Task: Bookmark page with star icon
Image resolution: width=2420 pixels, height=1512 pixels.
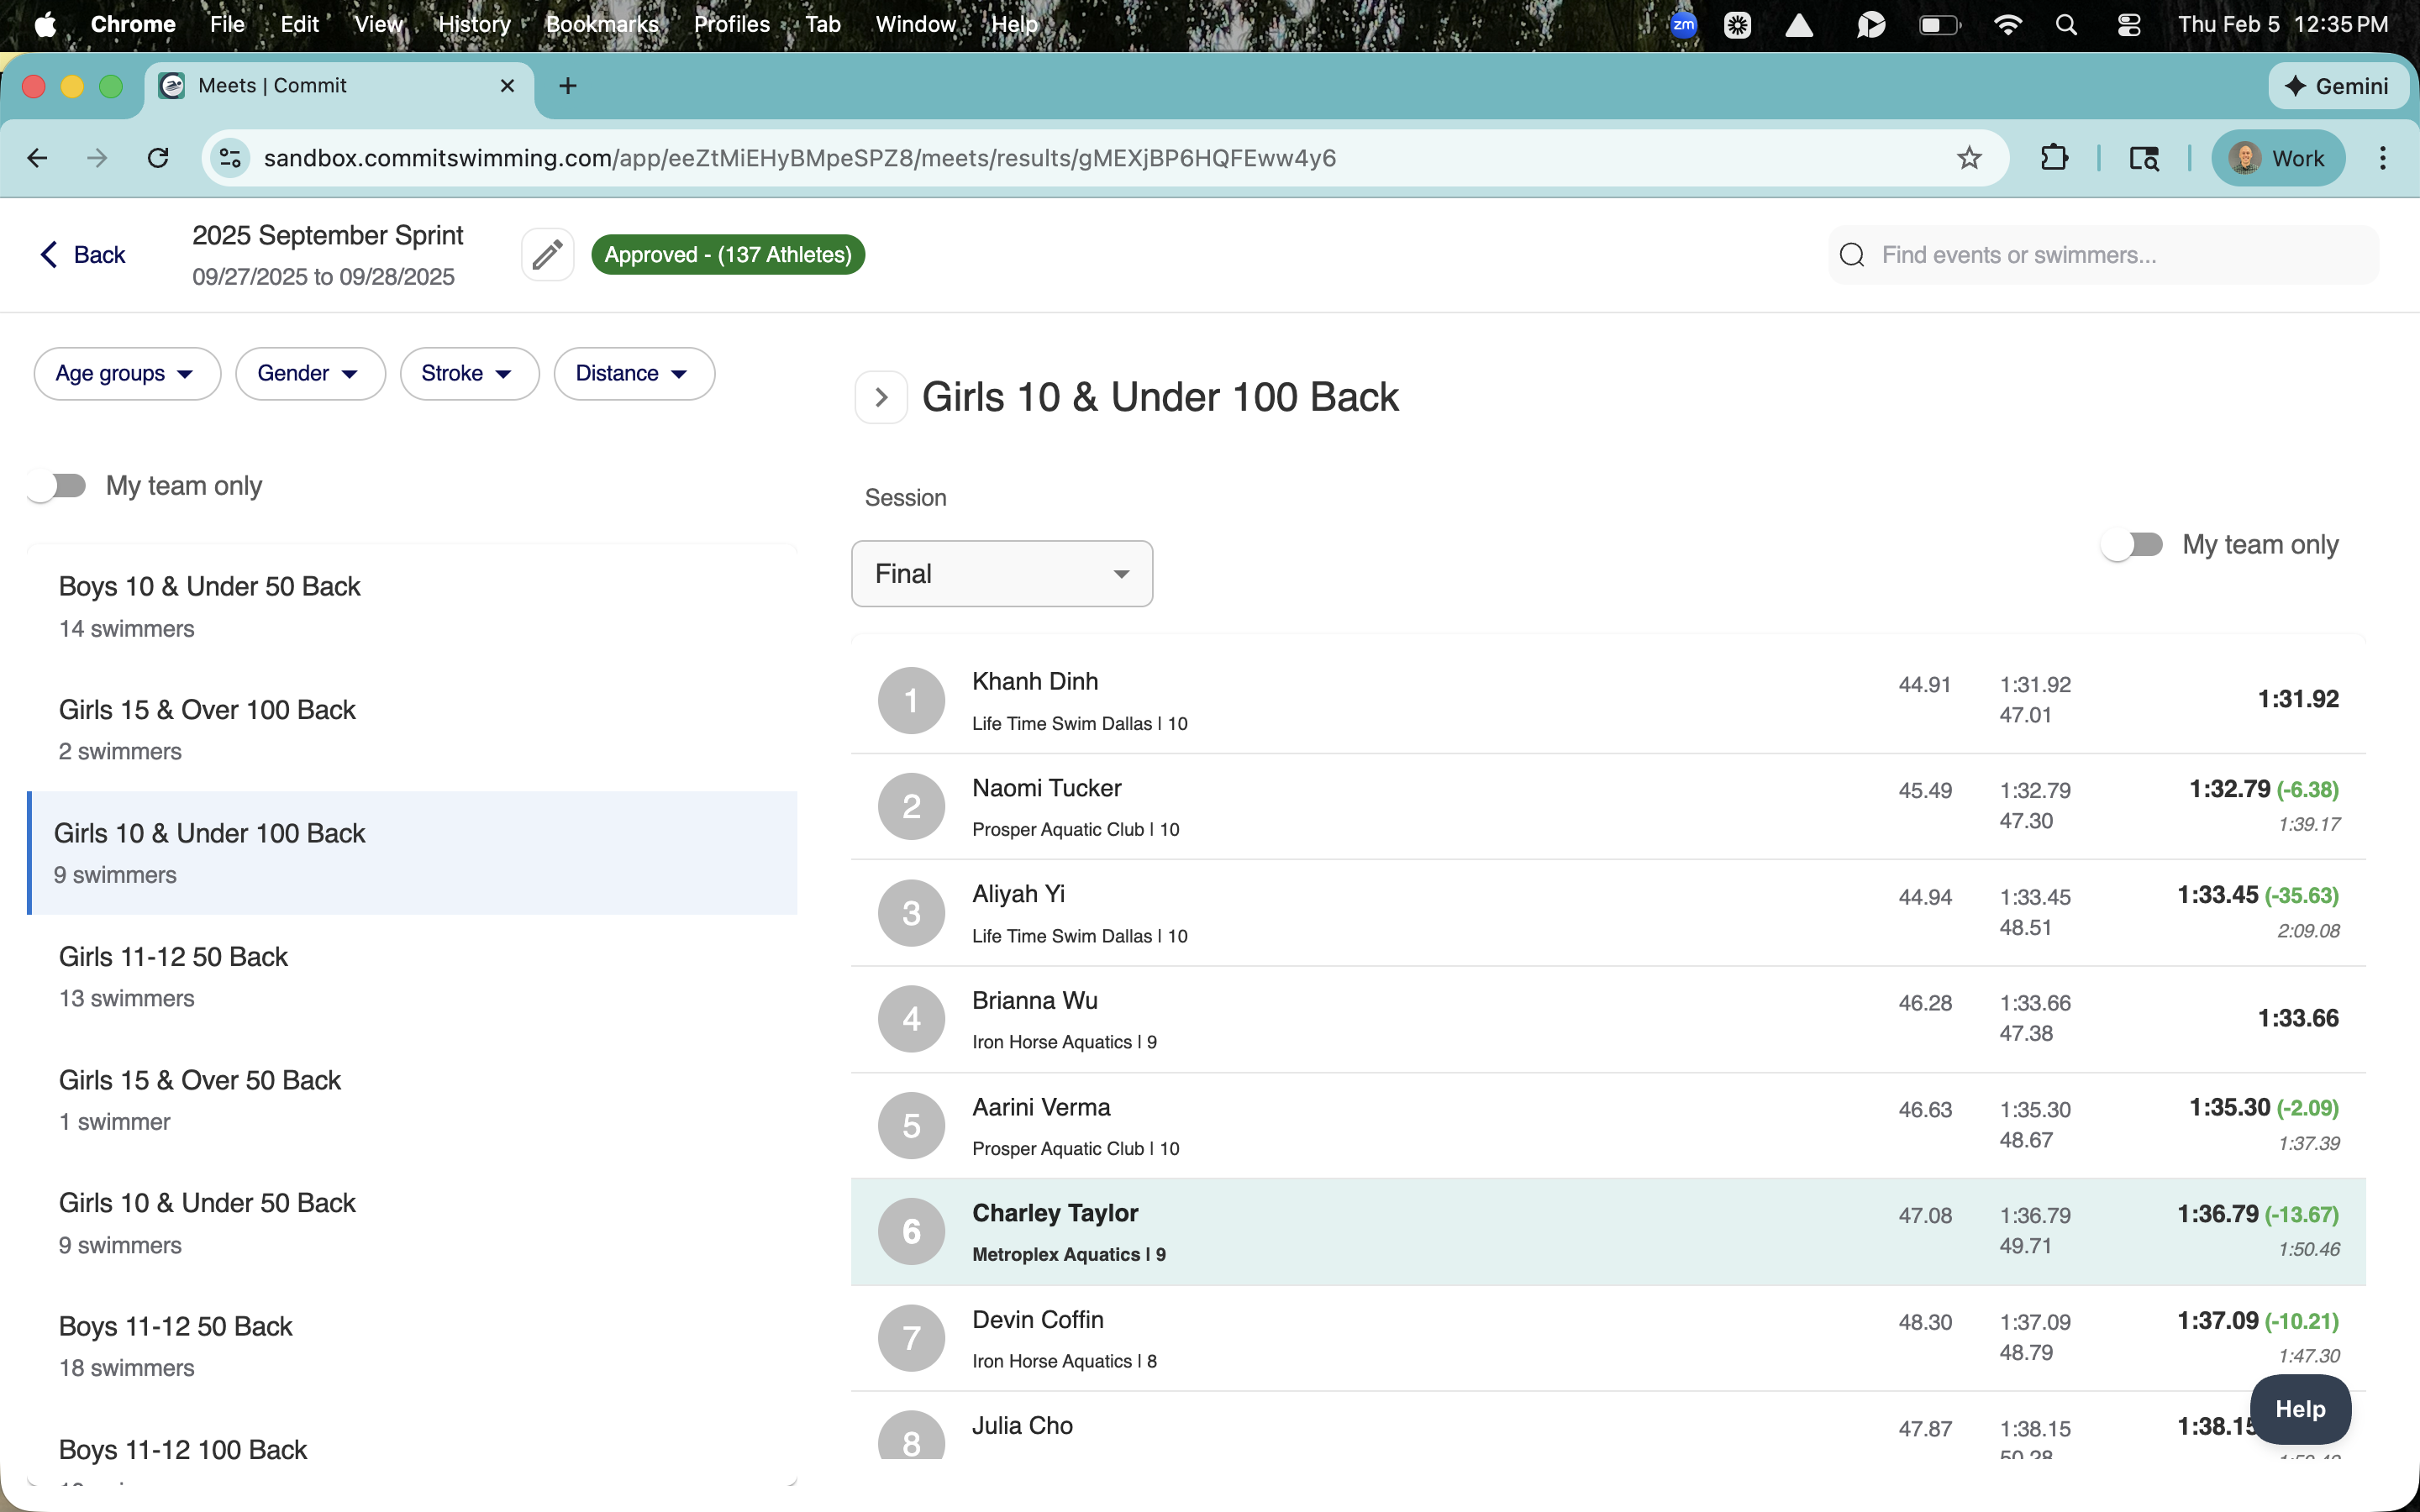Action: pos(1968,158)
